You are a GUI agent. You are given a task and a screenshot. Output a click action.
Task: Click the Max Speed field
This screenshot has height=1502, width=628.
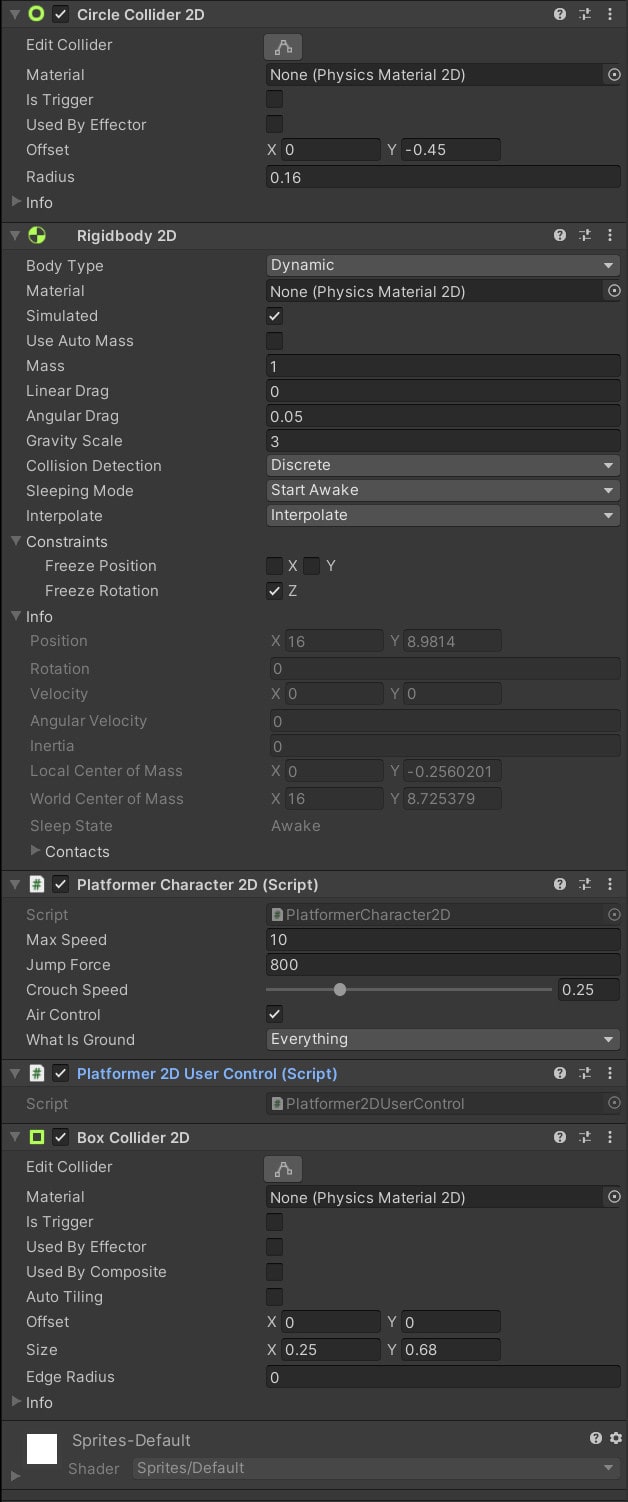coord(443,940)
